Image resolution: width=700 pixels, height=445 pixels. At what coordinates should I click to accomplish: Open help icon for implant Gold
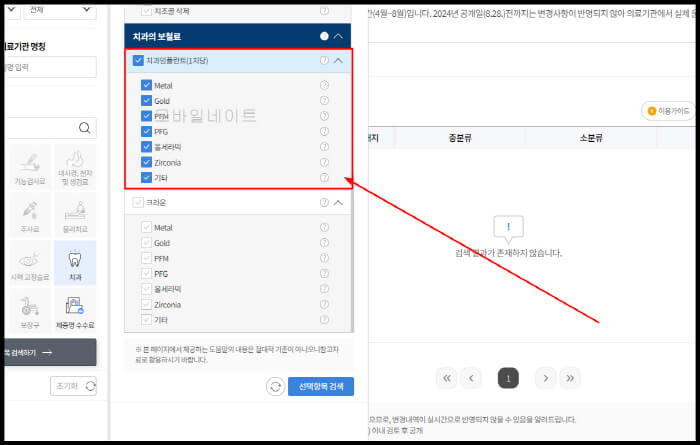coord(324,100)
